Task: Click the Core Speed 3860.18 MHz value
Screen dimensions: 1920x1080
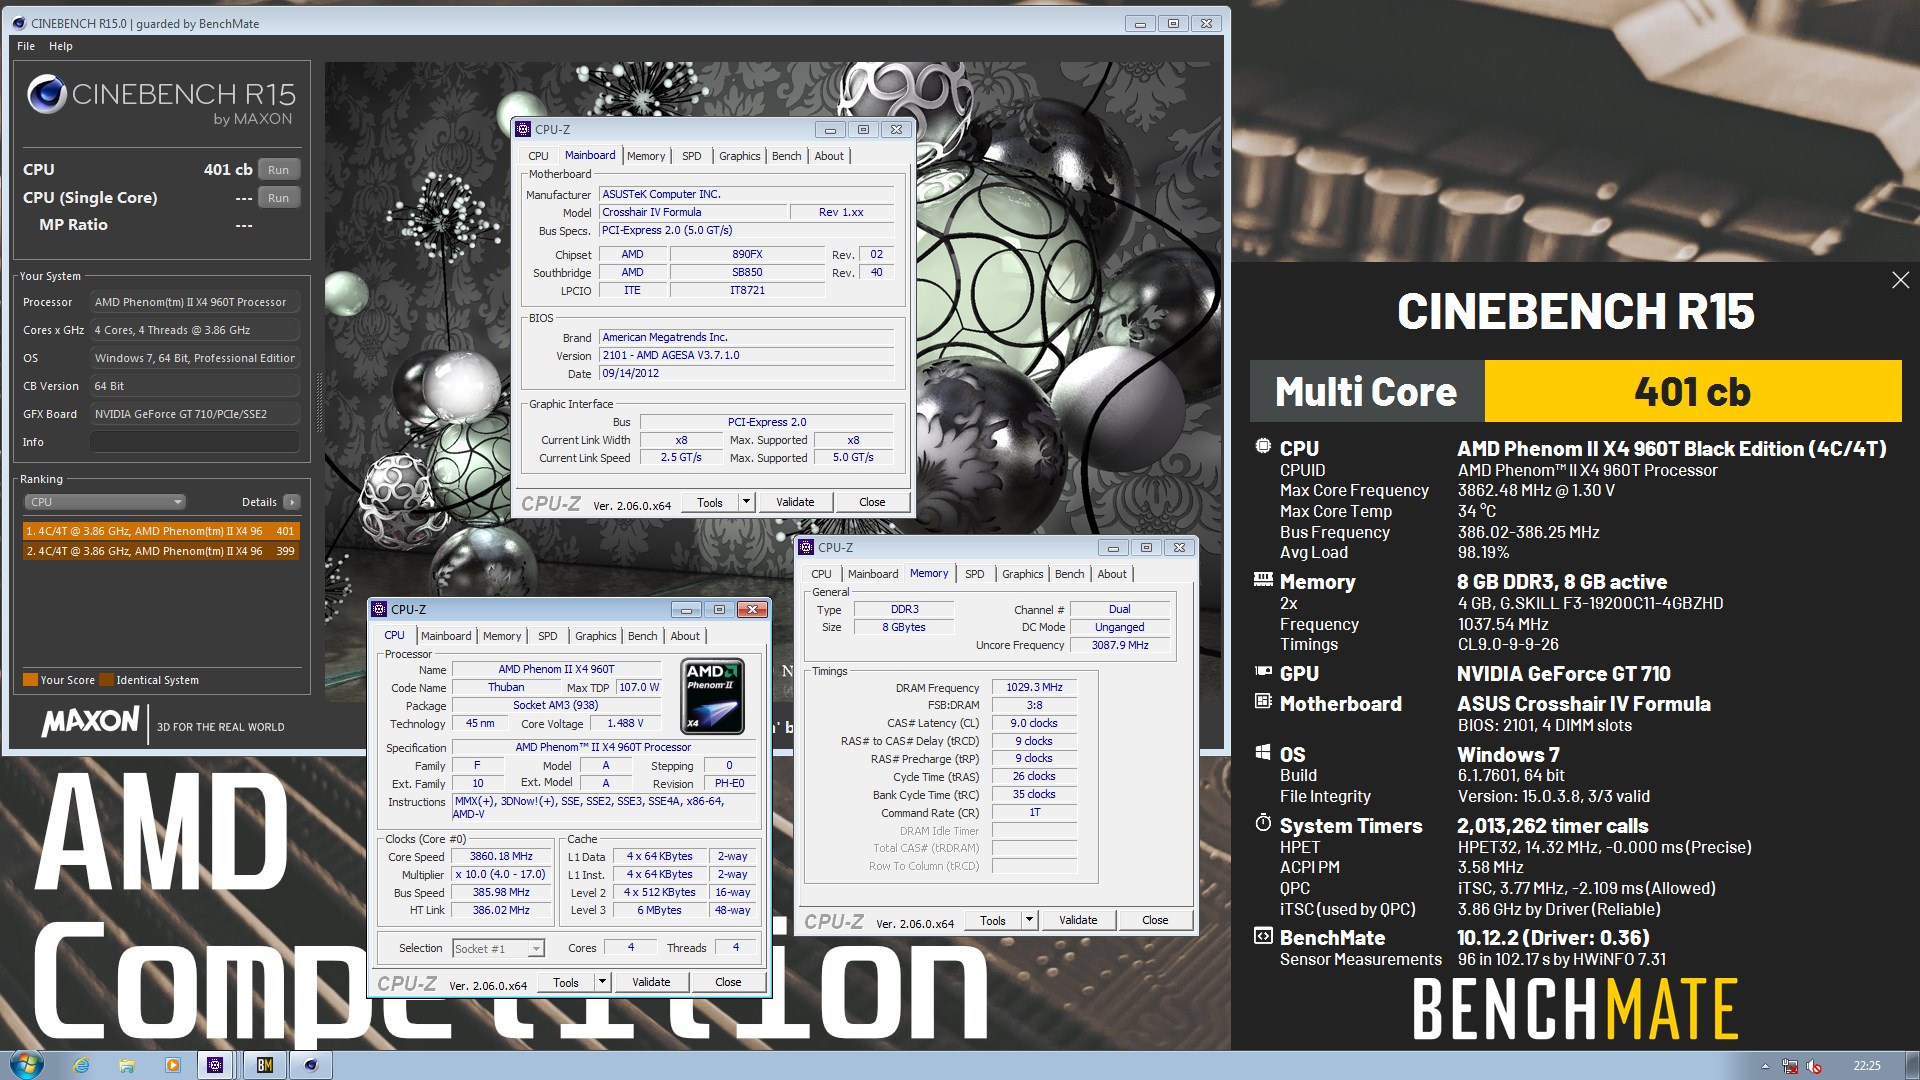Action: tap(501, 856)
